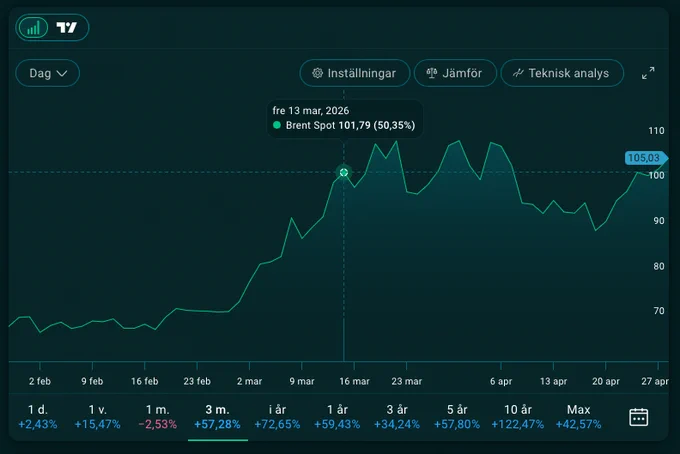This screenshot has height=454, width=680.
Task: Click the 2 mar axis date label
Action: click(249, 381)
